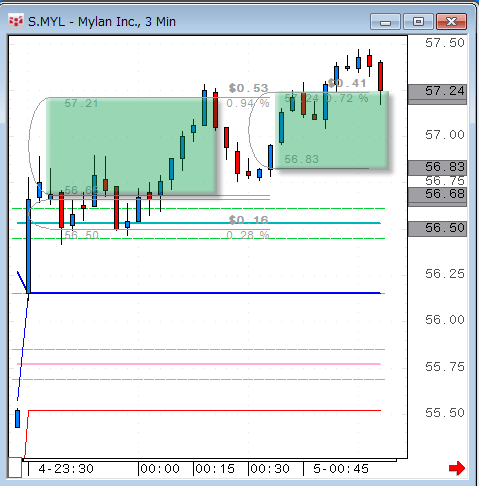479x486 pixels.
Task: Click the 56.25 price axis label
Action: 445,274
